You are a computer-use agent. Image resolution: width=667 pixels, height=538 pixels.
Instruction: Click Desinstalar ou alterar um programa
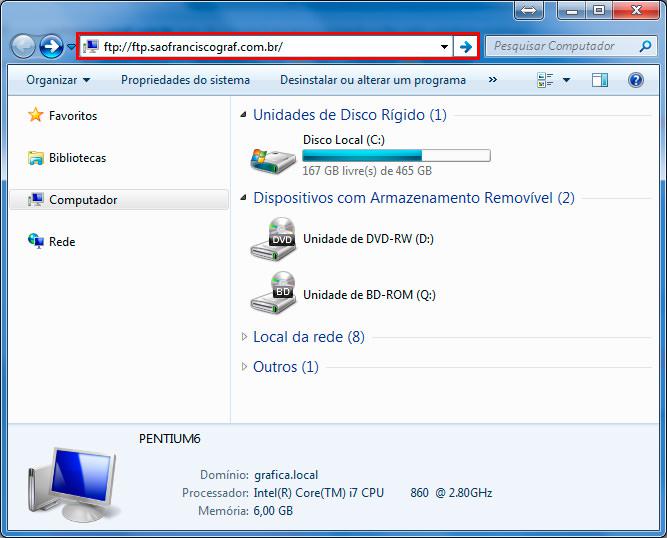point(373,80)
